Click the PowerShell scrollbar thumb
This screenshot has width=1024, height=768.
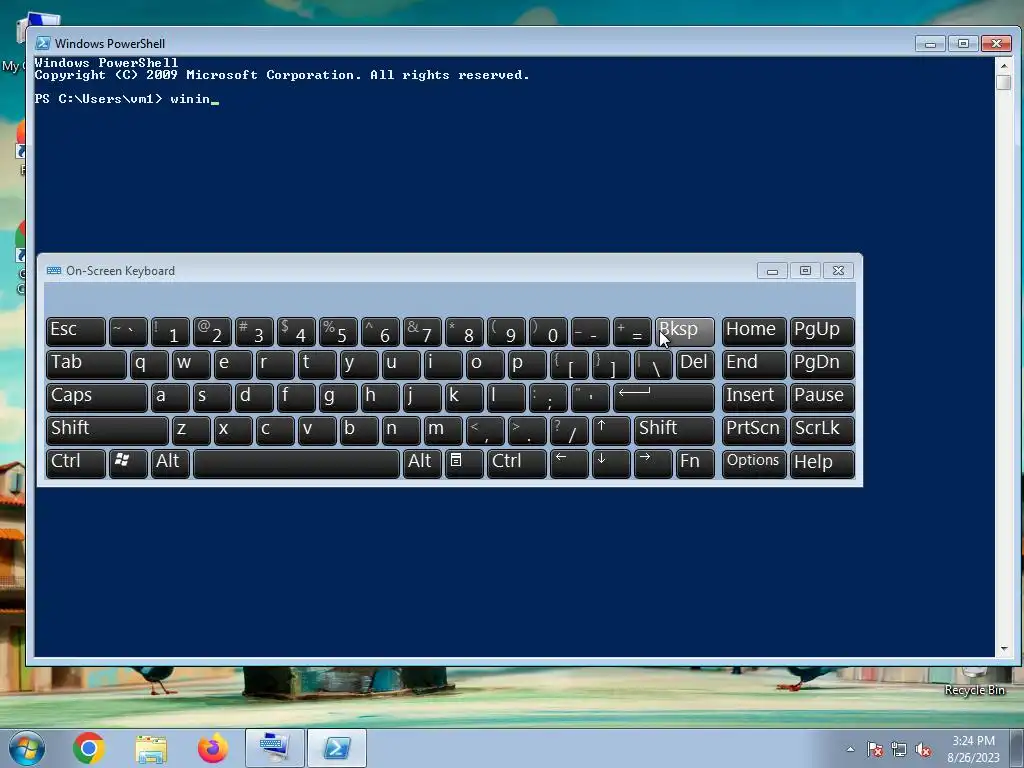1004,82
